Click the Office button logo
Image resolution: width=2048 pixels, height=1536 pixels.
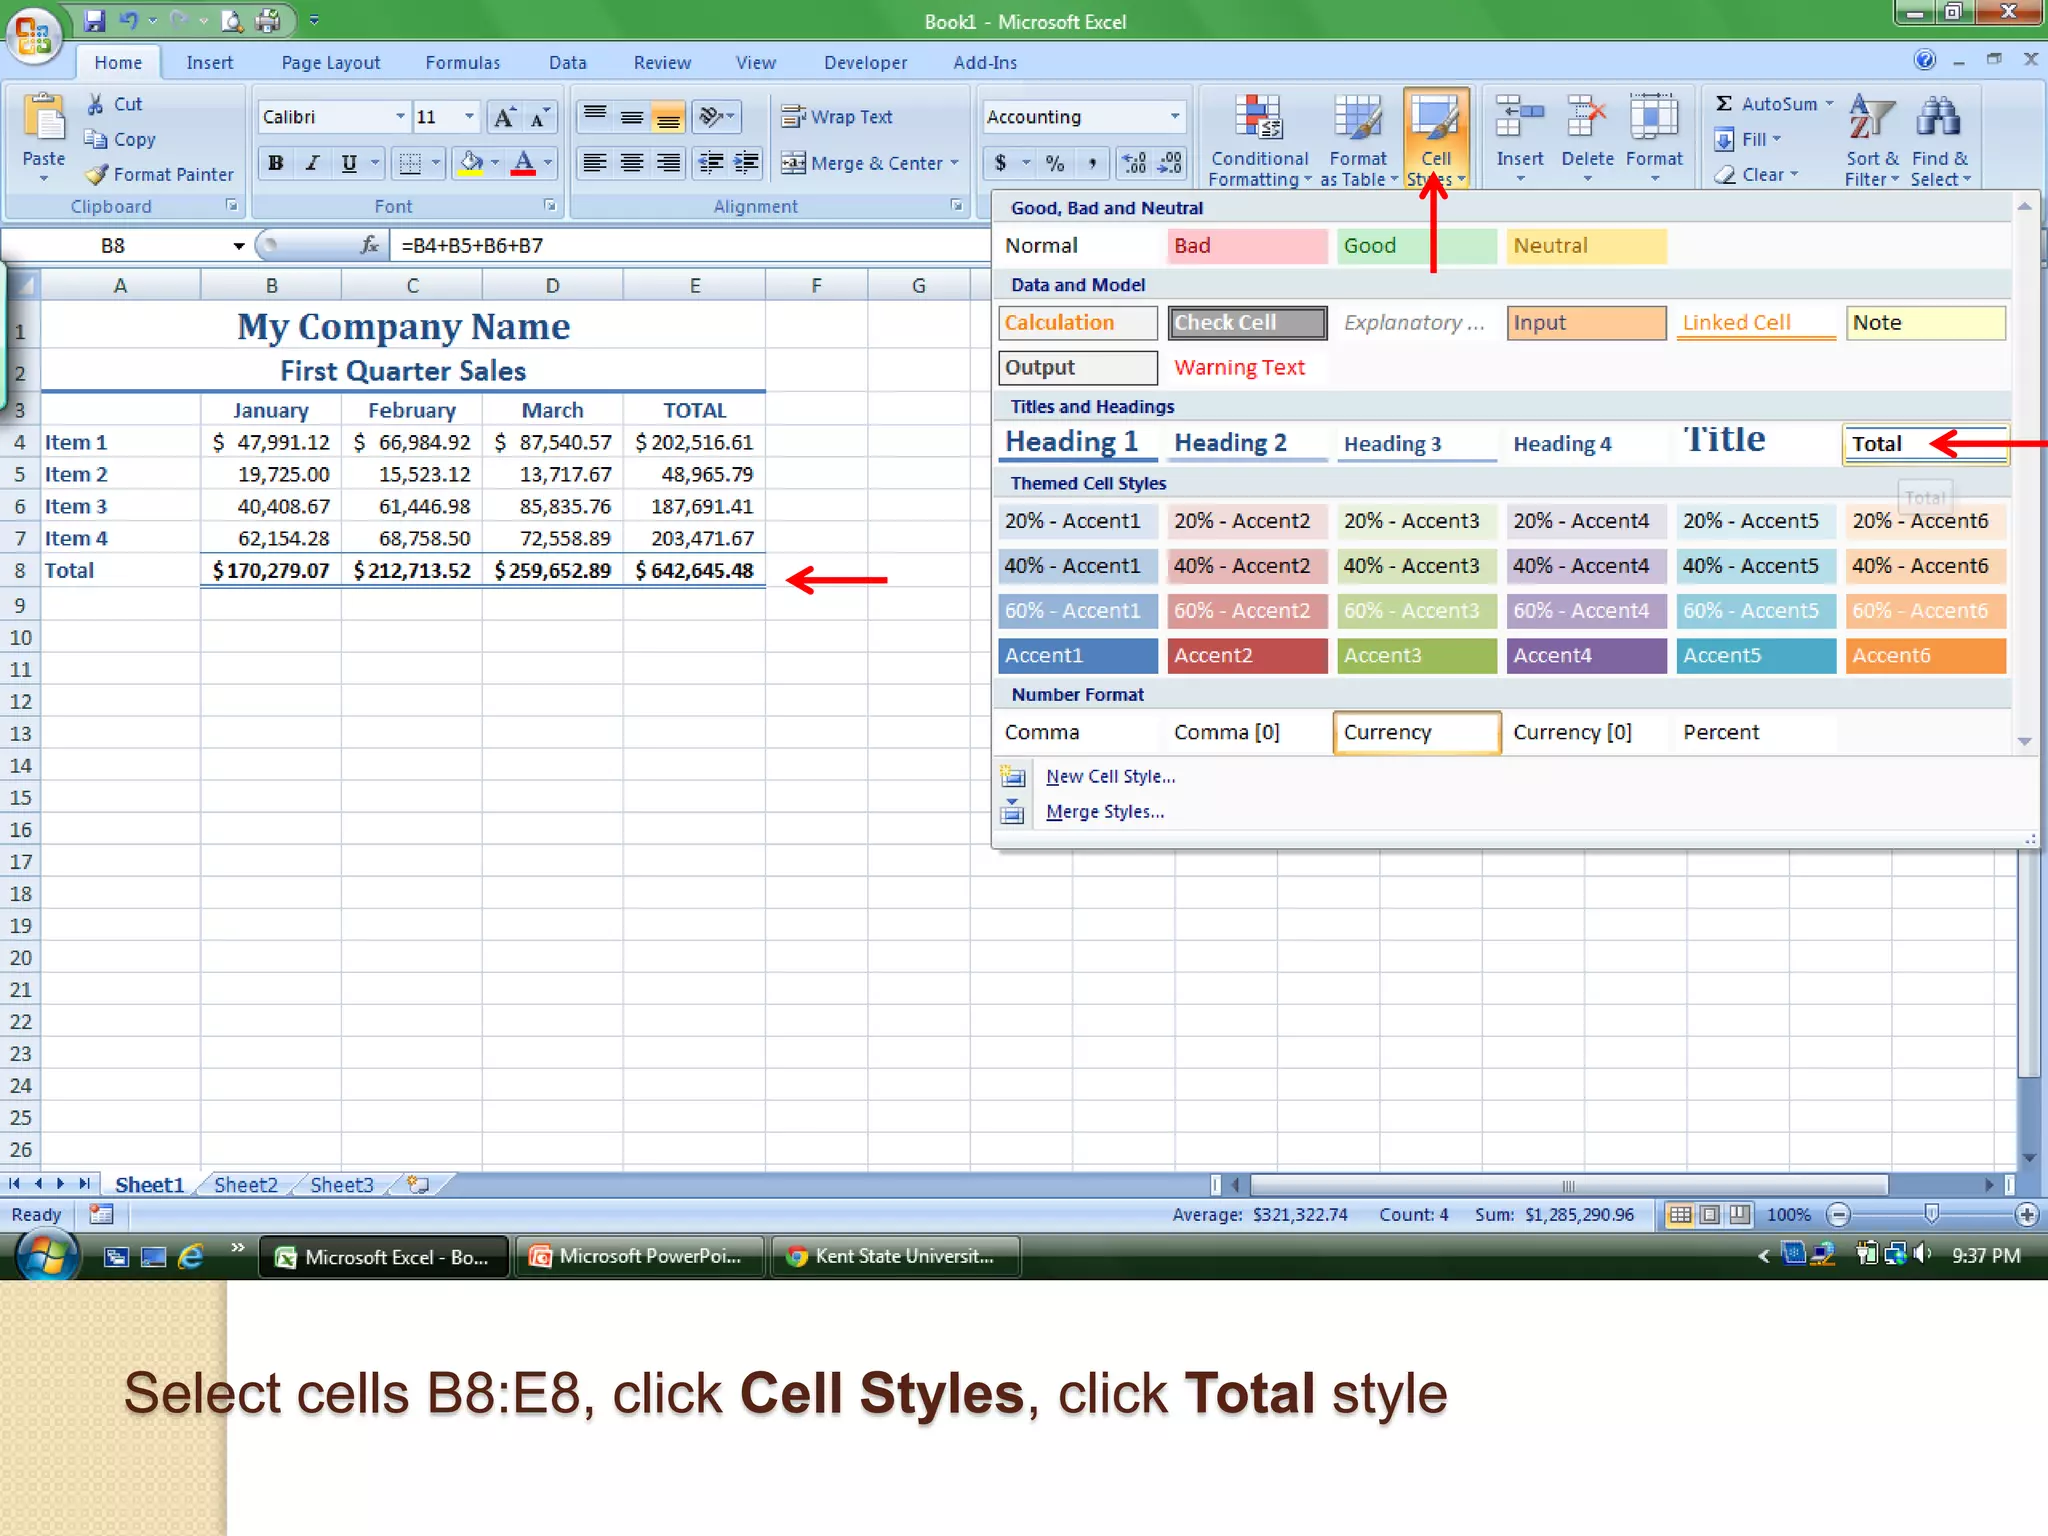[x=33, y=35]
